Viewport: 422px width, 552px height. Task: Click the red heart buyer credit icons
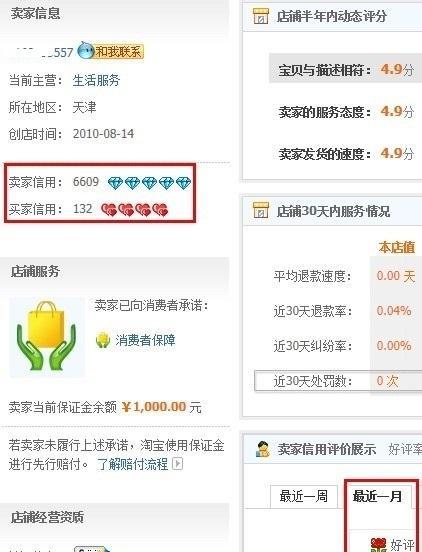pyautogui.click(x=134, y=210)
